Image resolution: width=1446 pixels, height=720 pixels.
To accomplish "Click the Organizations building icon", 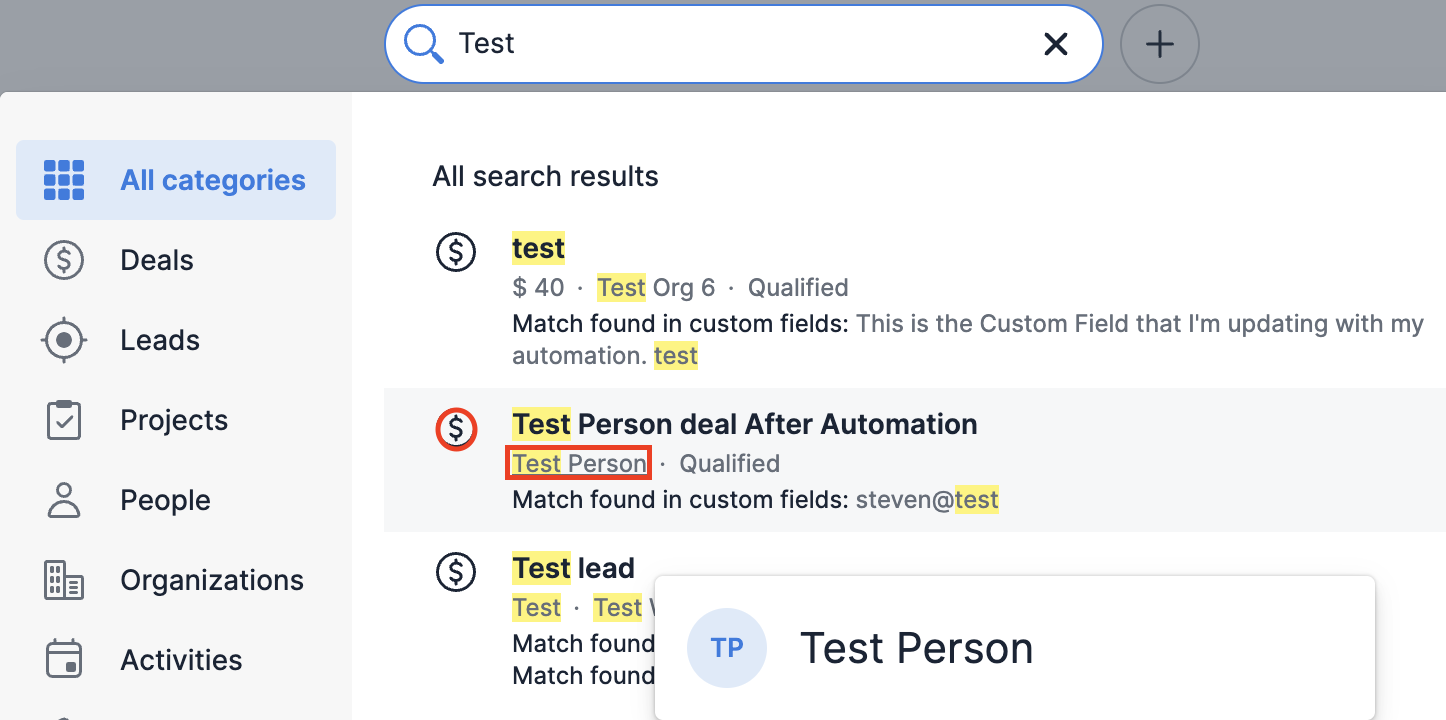I will (x=64, y=580).
